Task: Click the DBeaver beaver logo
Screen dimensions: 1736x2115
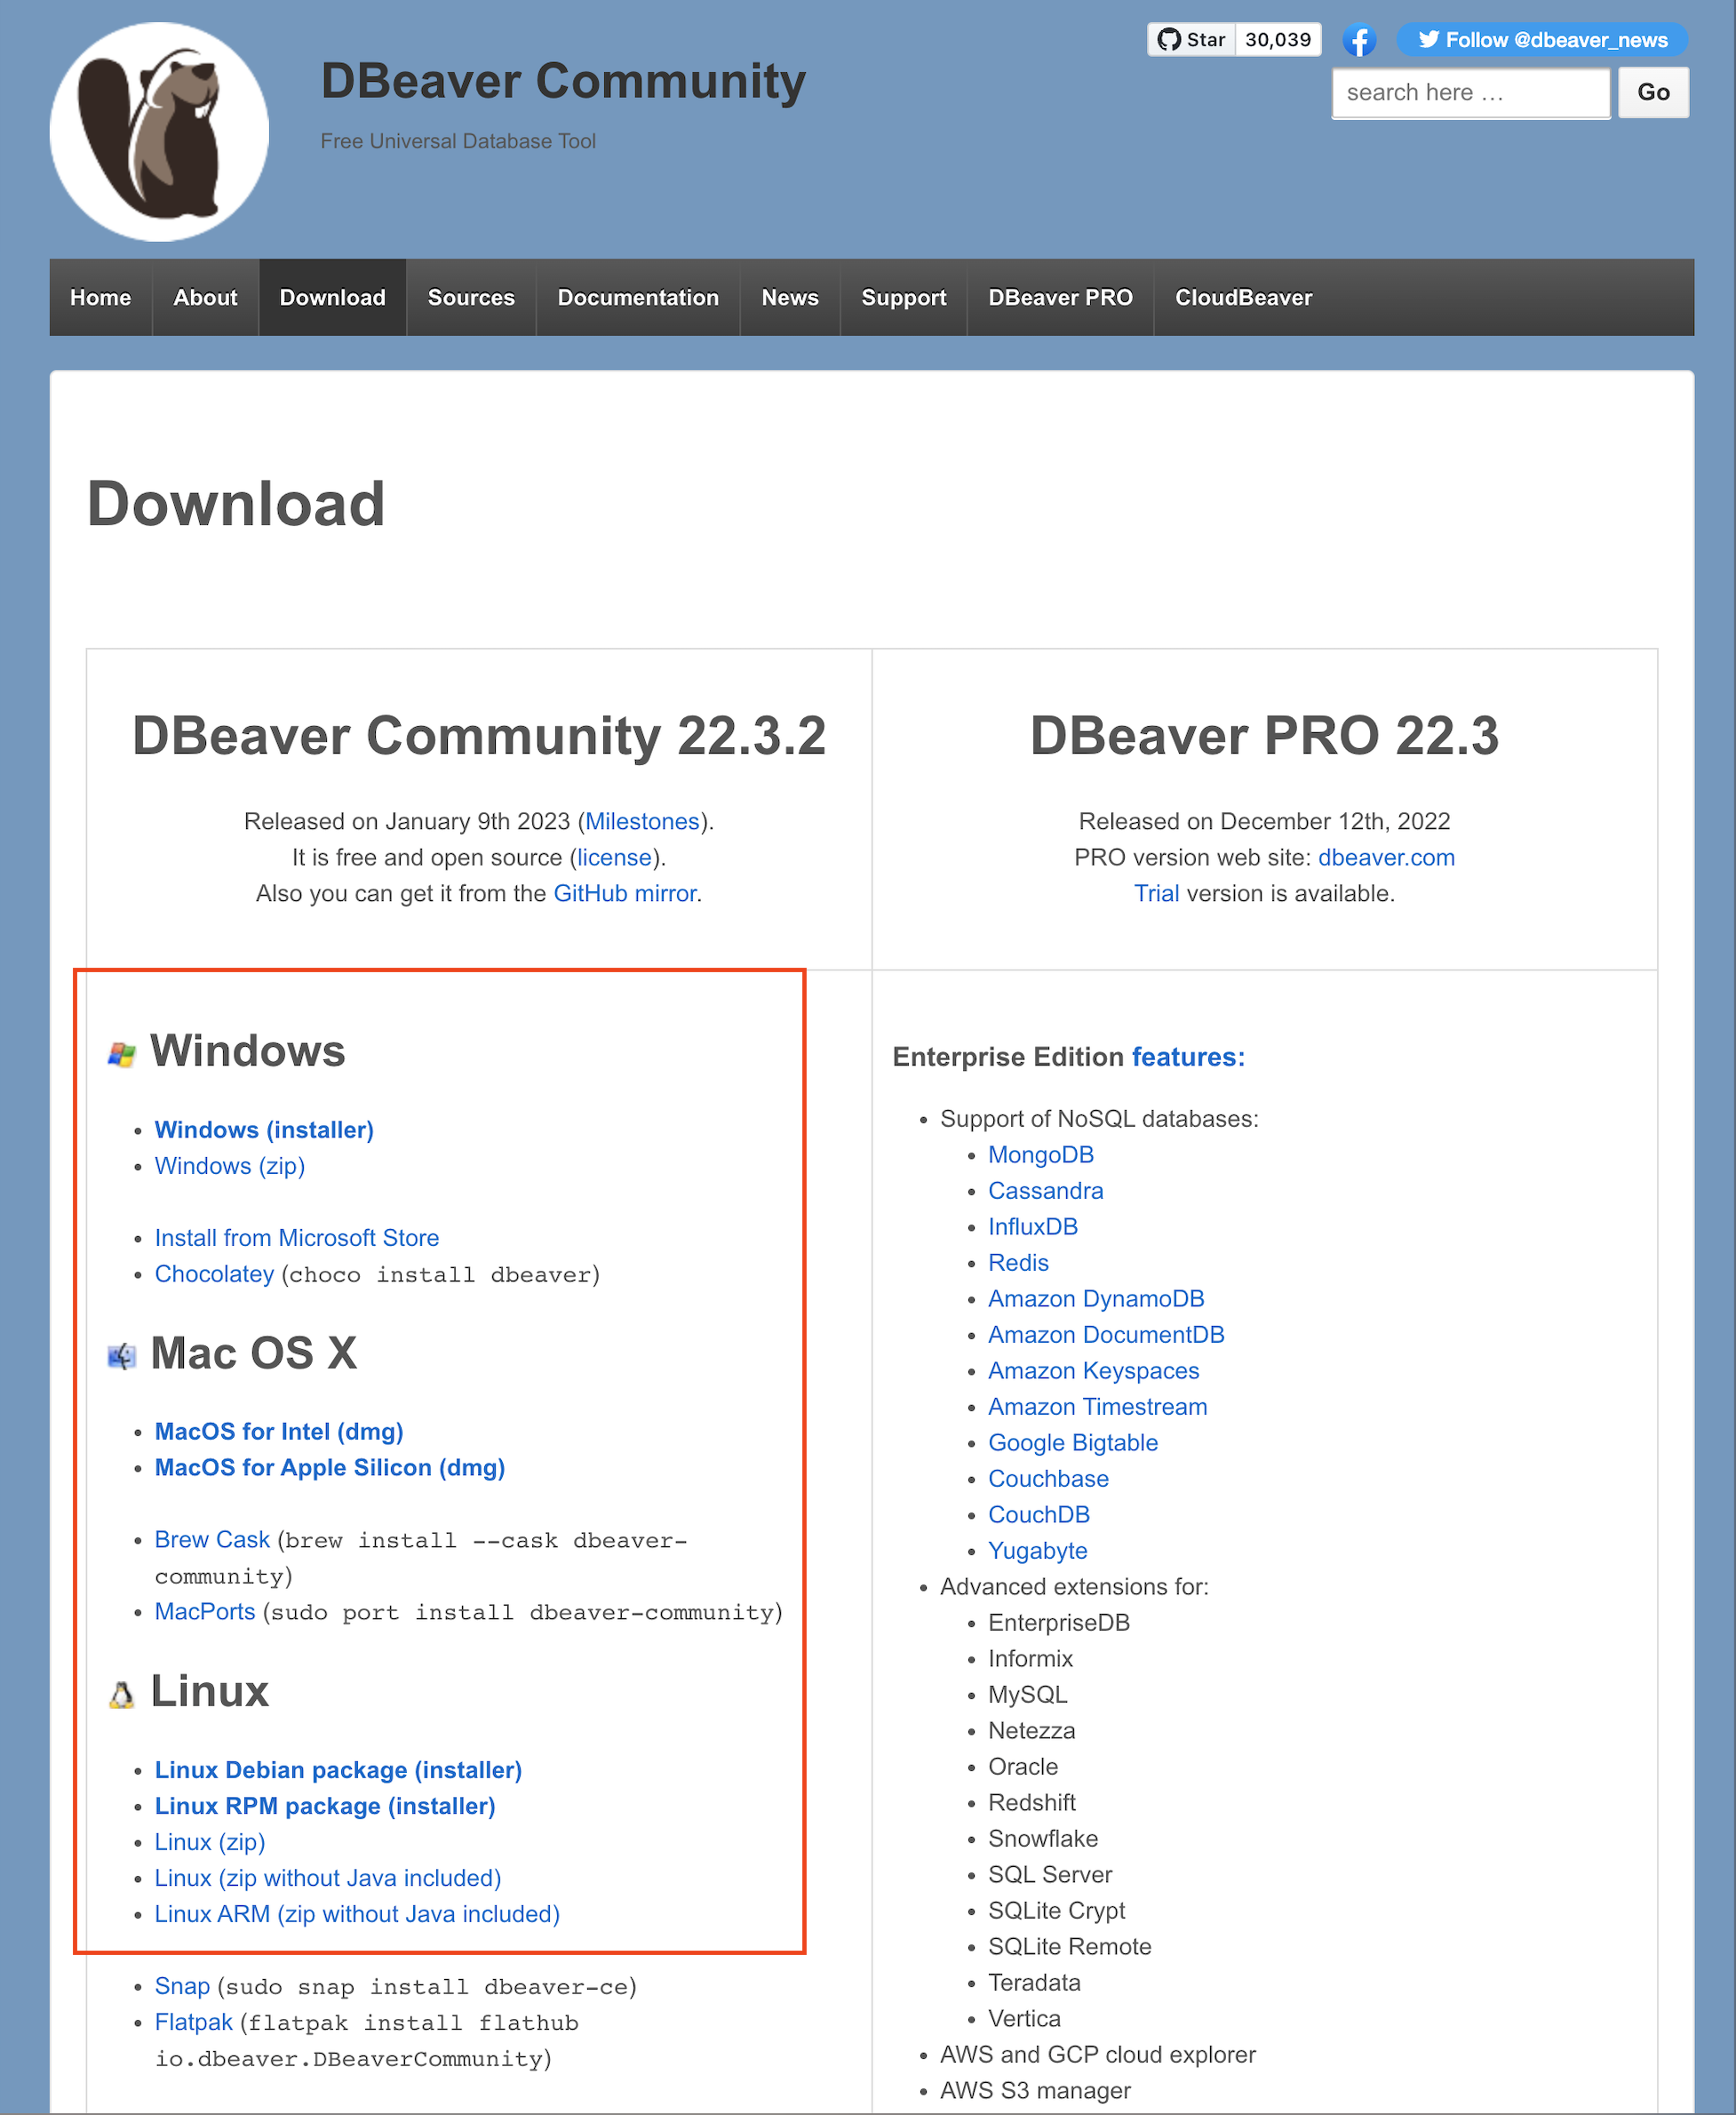Action: [159, 131]
